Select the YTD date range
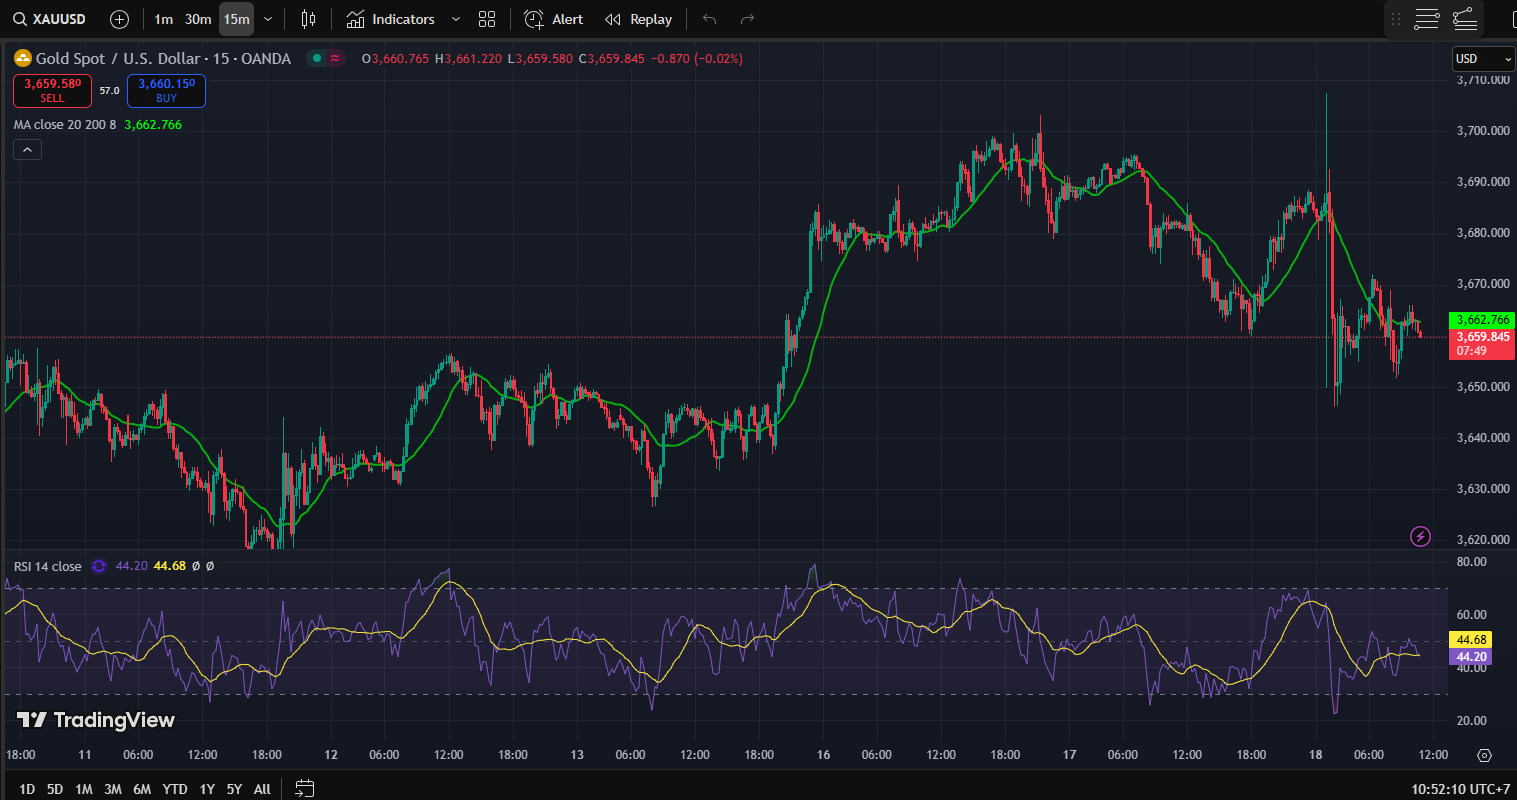1517x800 pixels. [175, 789]
